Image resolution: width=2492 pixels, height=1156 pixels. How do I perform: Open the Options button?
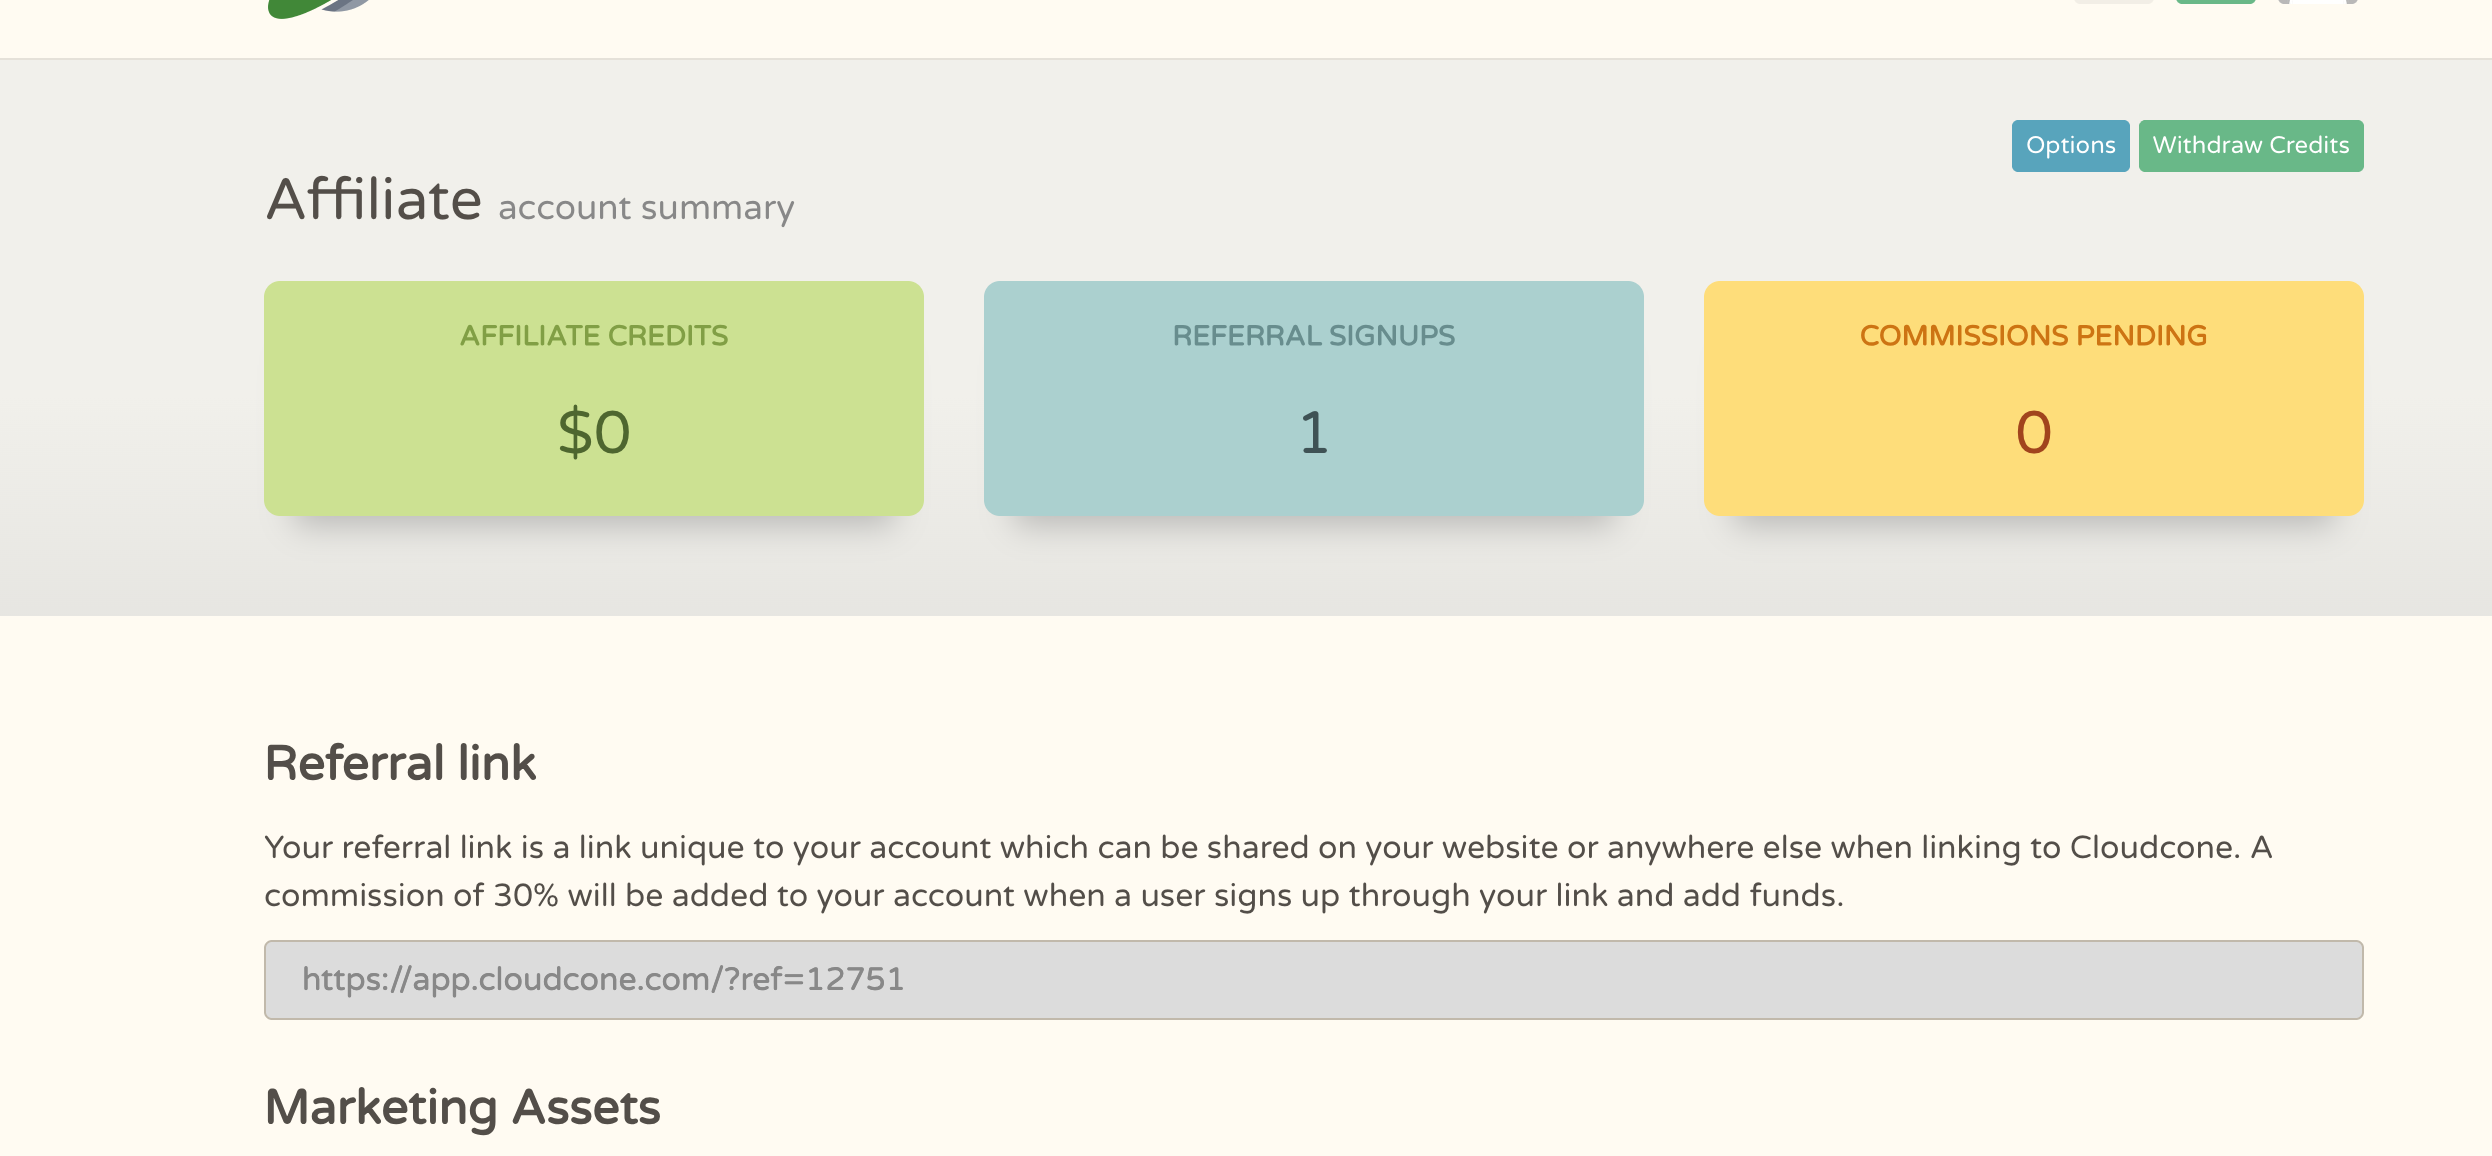click(x=2070, y=146)
